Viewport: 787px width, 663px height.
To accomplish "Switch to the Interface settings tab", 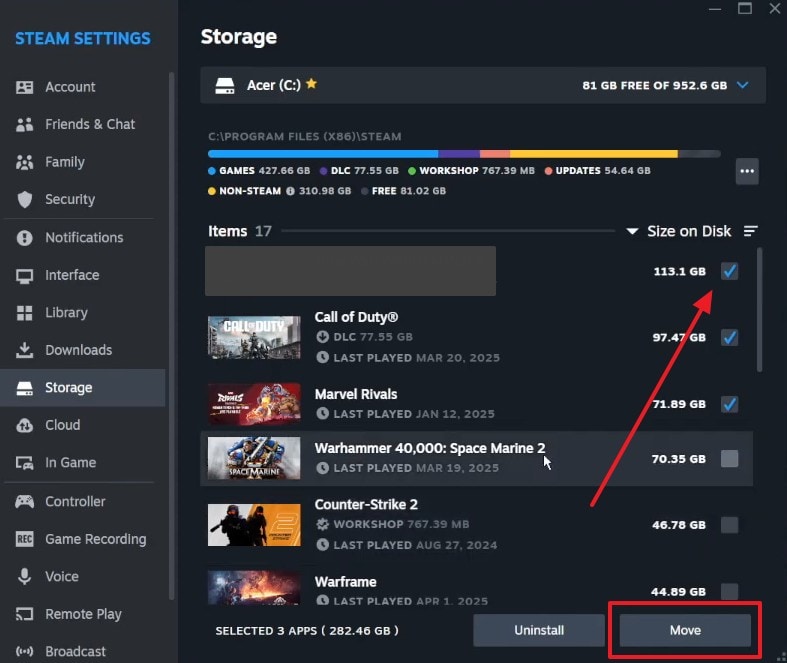I will (x=71, y=275).
